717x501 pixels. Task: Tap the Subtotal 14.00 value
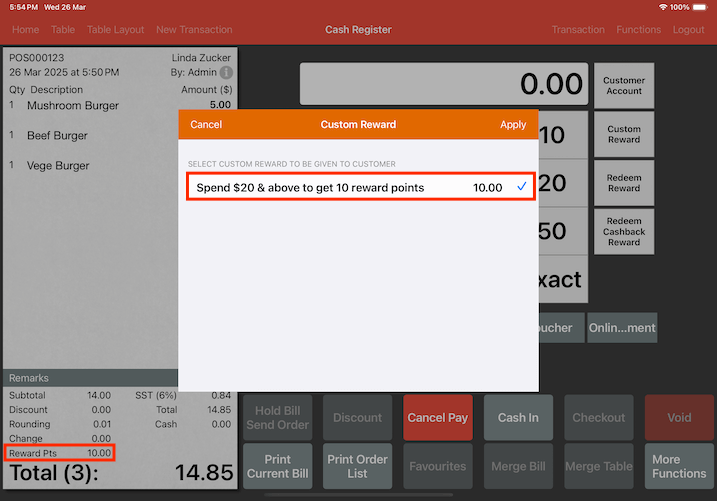[99, 395]
